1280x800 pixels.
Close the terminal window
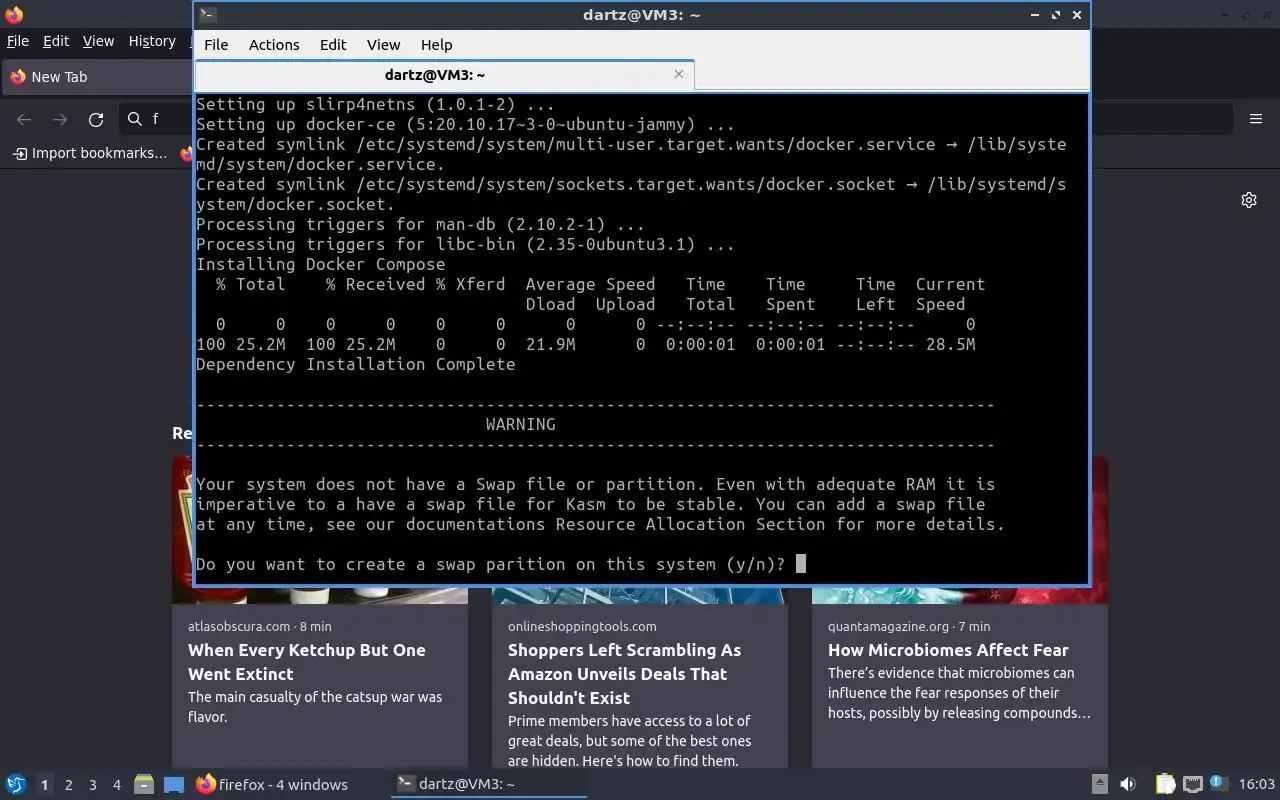click(x=1077, y=15)
